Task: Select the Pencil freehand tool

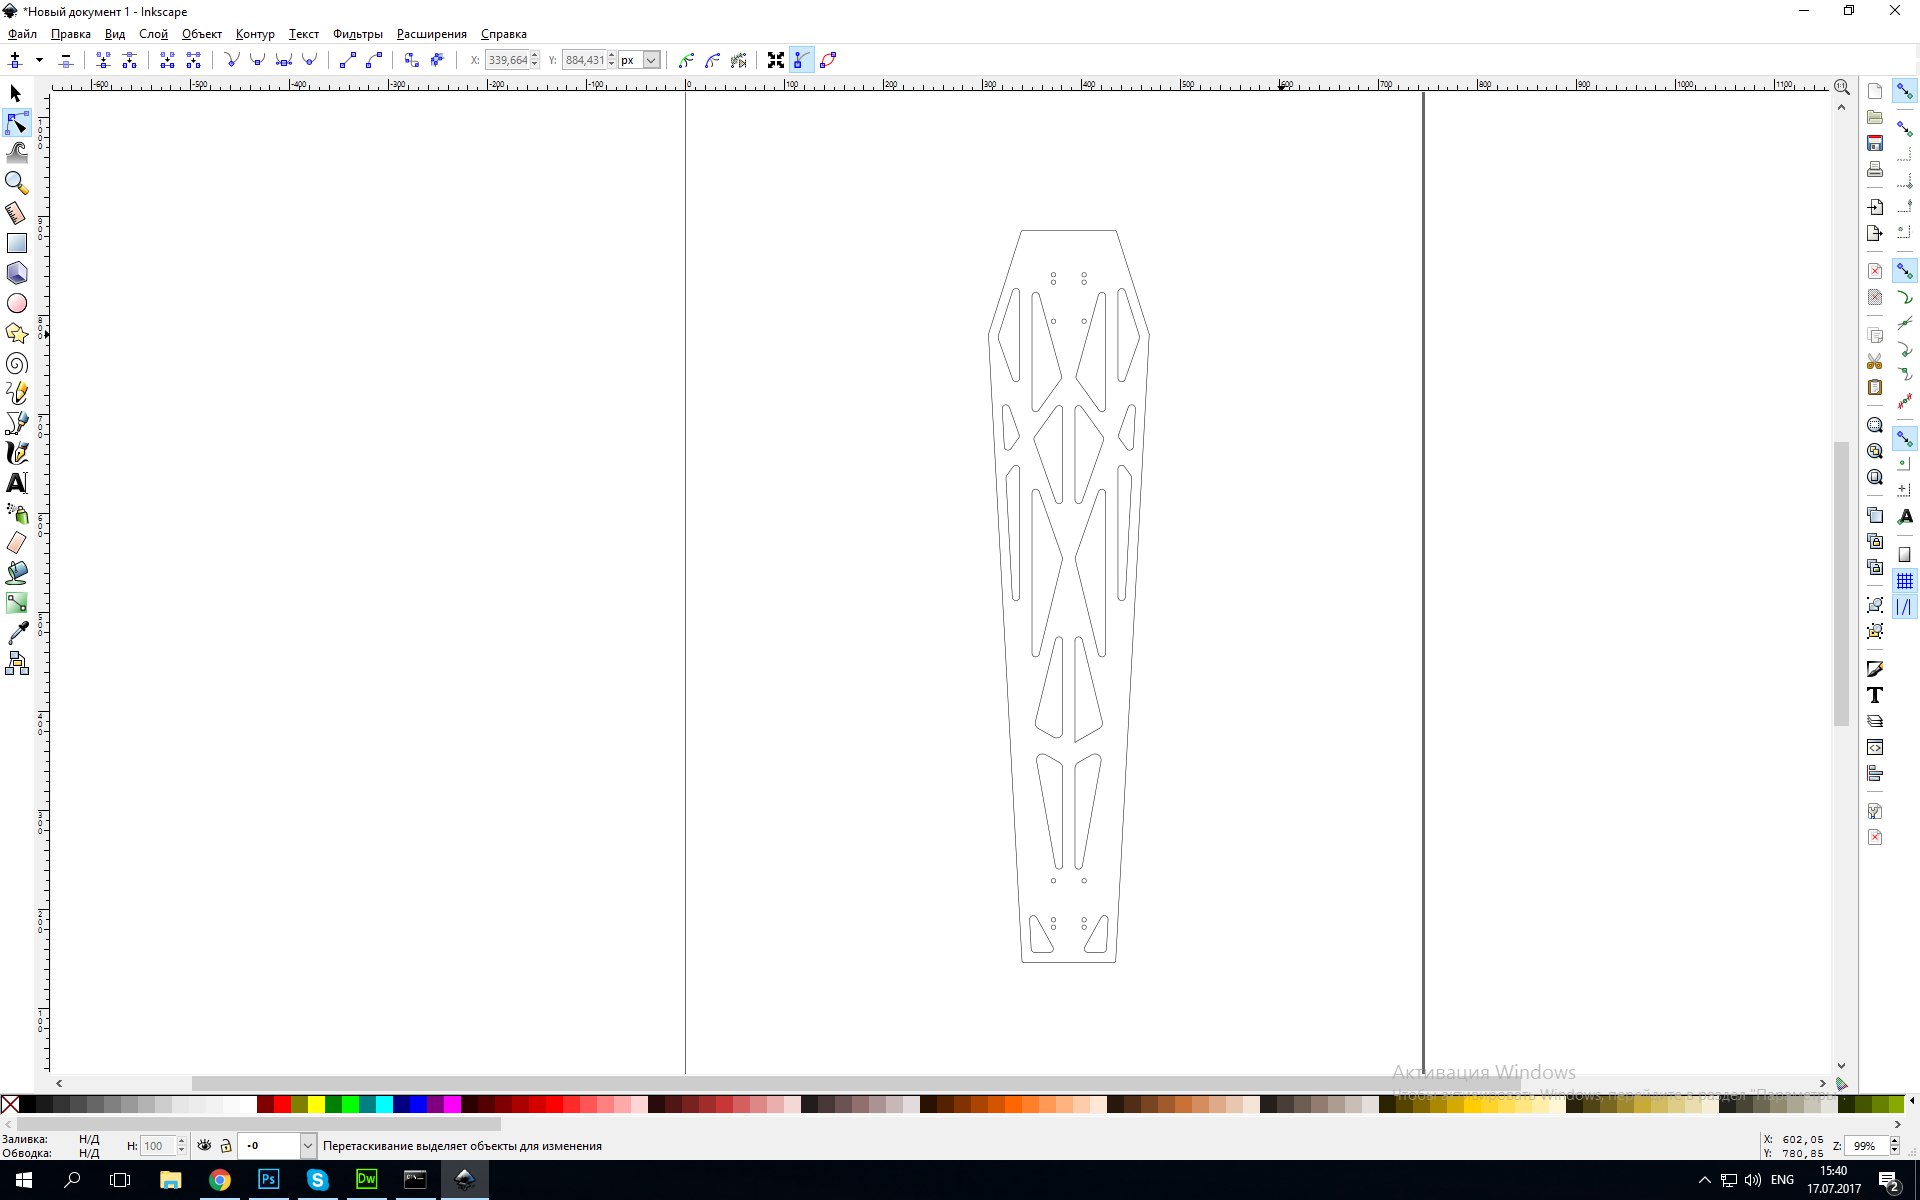Action: [16, 393]
